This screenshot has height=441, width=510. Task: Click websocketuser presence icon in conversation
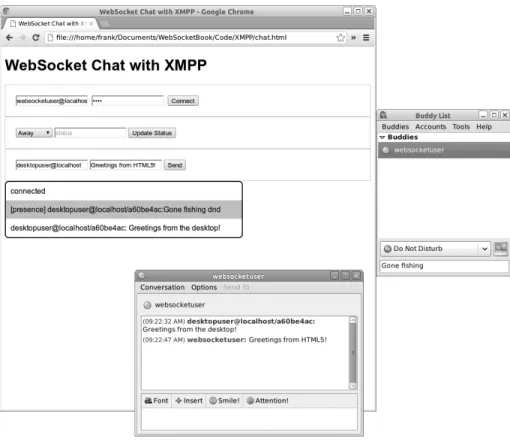click(147, 305)
